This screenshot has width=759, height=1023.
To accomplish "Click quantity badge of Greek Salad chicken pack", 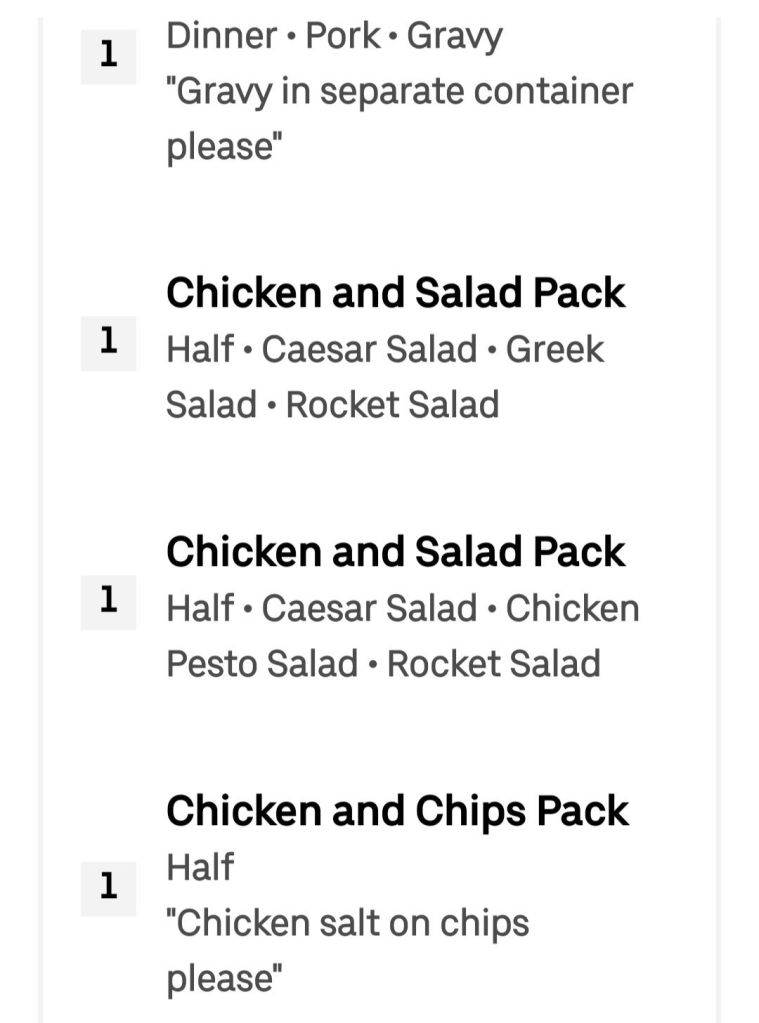I will point(108,343).
